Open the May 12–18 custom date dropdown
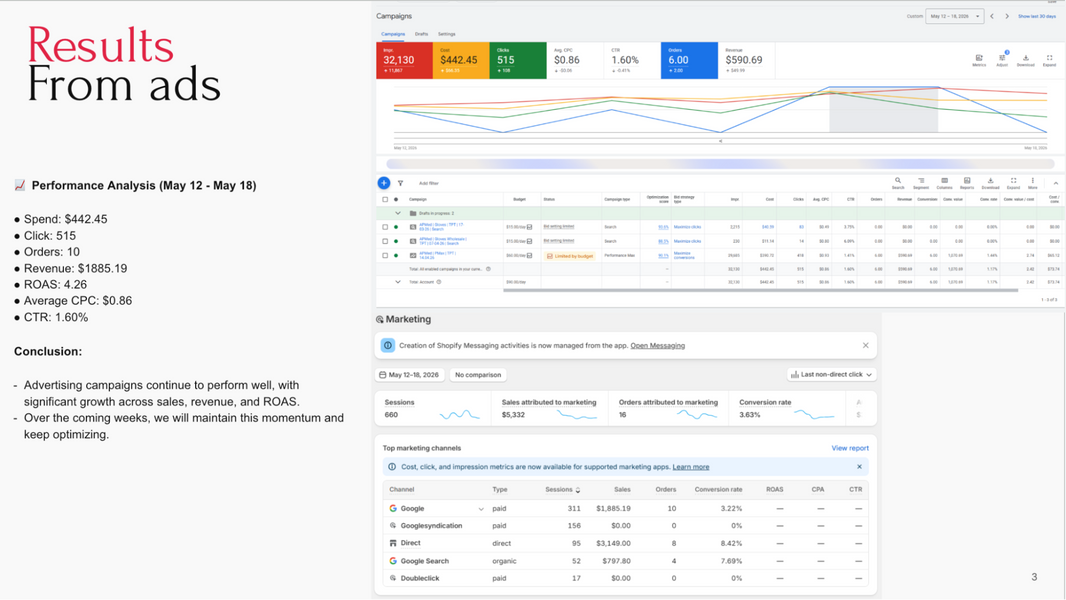The image size is (1066, 600). click(x=955, y=16)
